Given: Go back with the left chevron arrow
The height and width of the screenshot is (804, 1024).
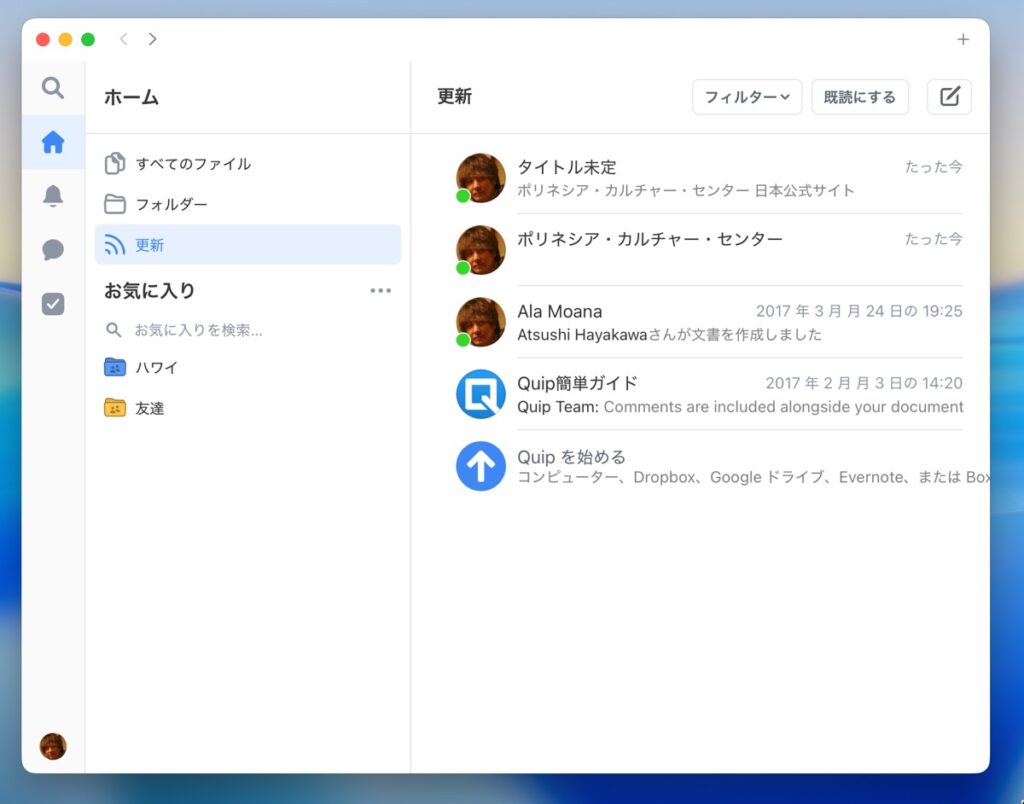Looking at the screenshot, I should click(123, 39).
